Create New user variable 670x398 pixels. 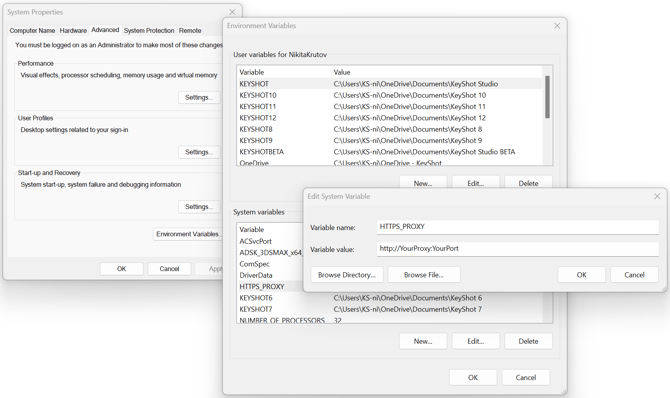pyautogui.click(x=423, y=183)
